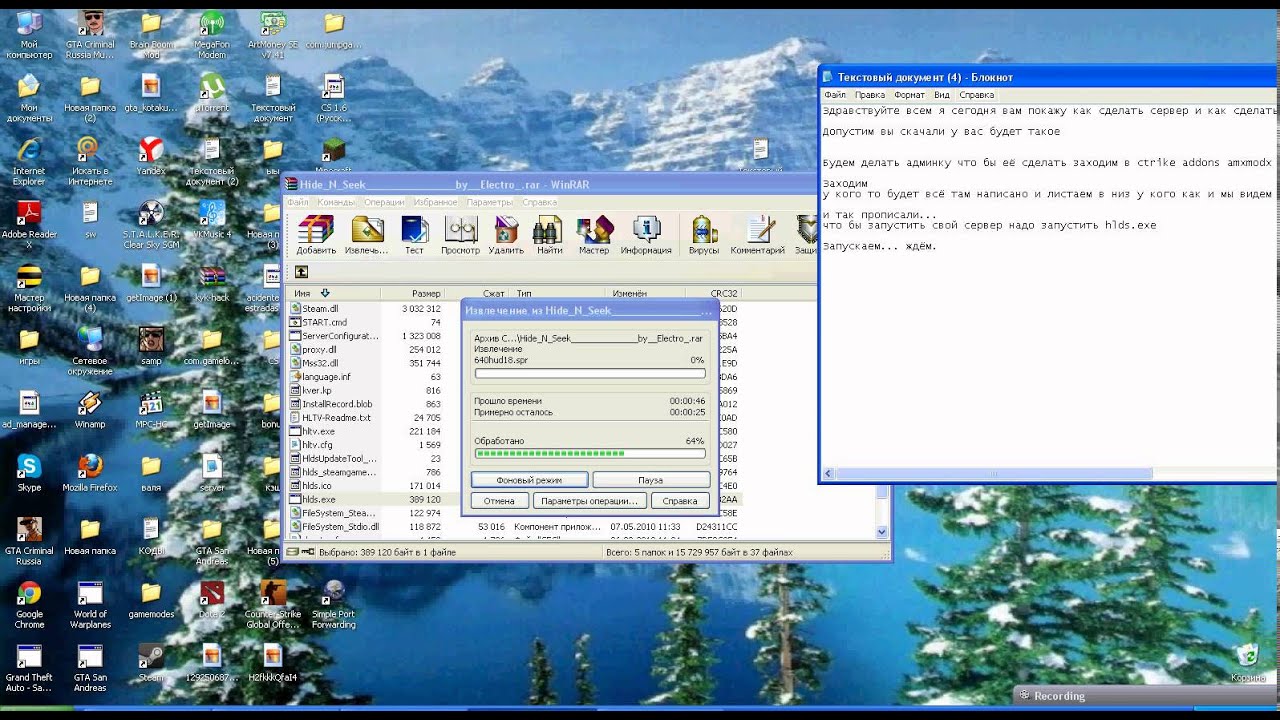Select the Skype desktop icon
Image resolution: width=1280 pixels, height=720 pixels.
click(29, 466)
